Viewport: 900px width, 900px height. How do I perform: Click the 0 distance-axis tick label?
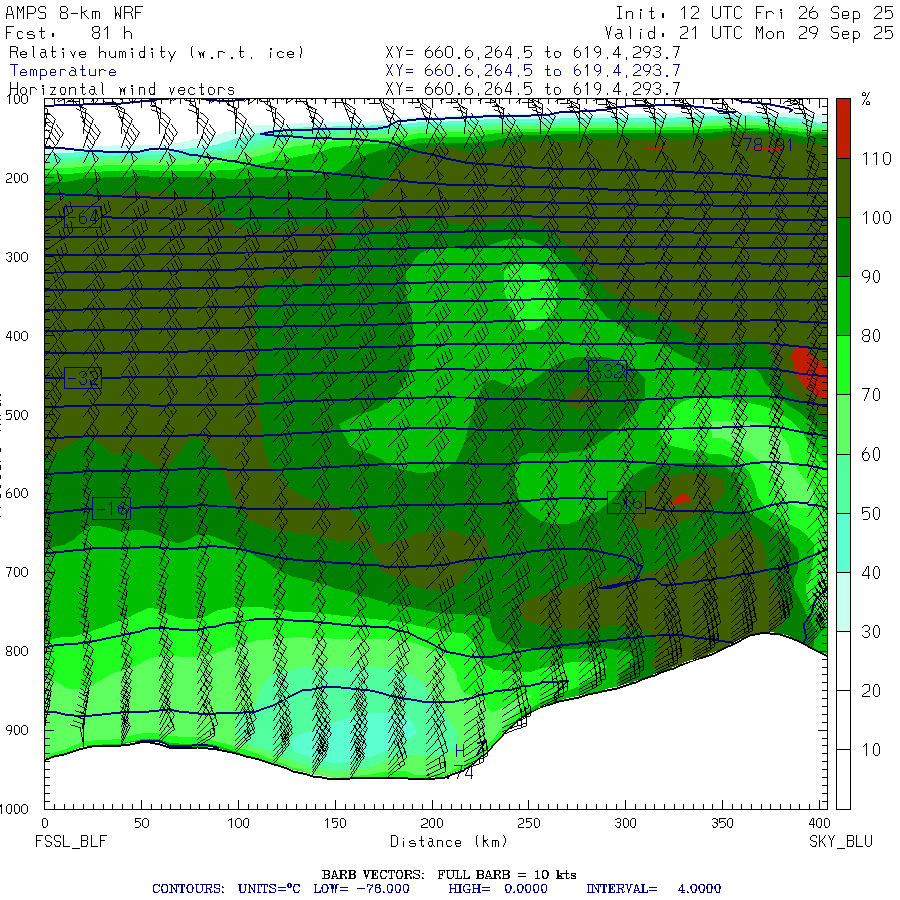pos(45,824)
